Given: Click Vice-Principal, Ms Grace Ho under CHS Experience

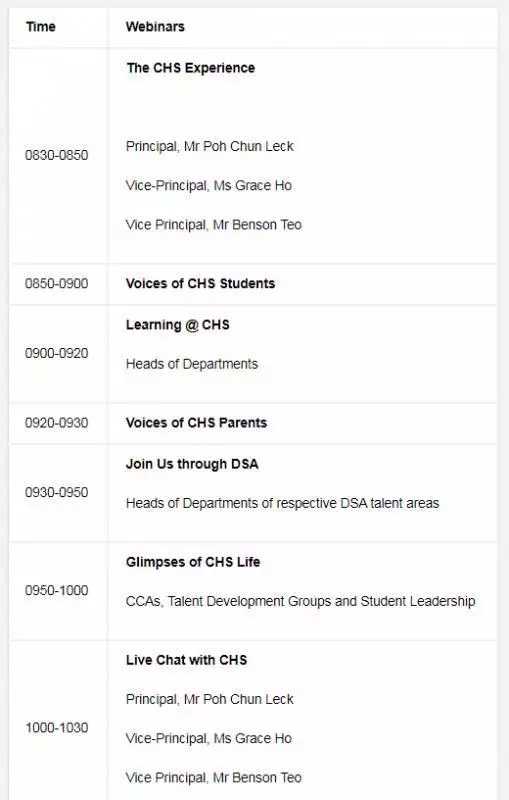Looking at the screenshot, I should point(209,185).
